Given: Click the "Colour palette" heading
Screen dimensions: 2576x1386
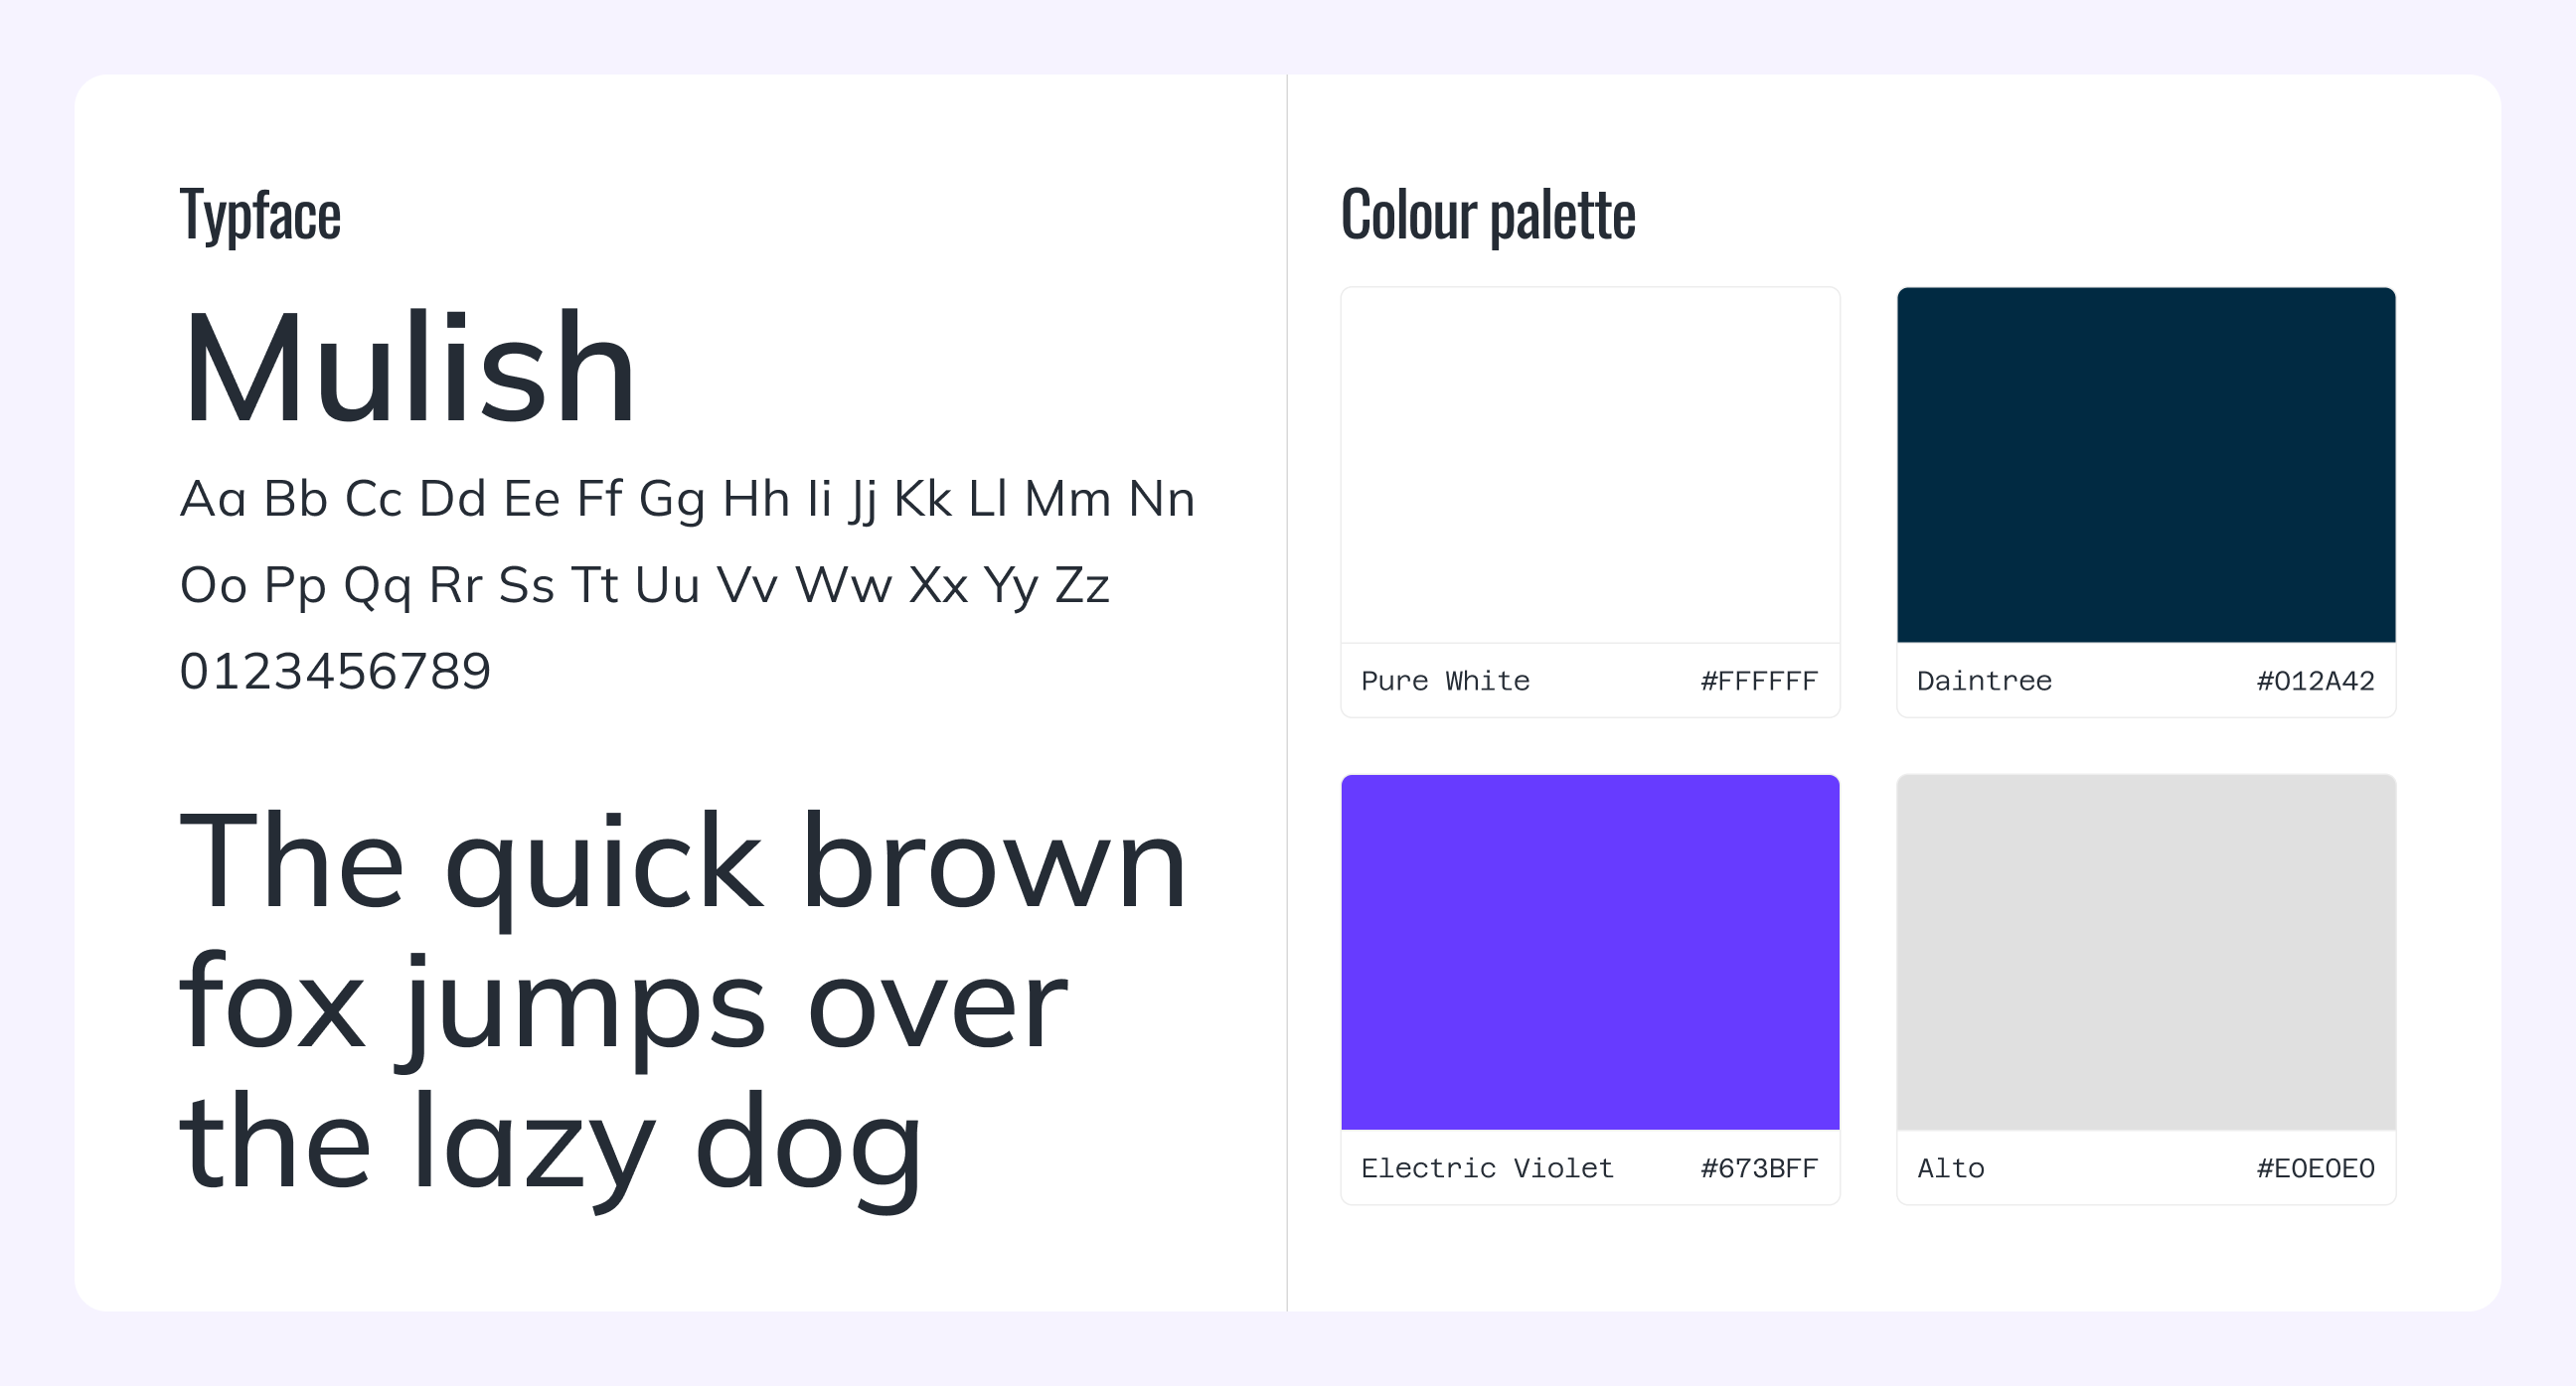Looking at the screenshot, I should click(1488, 214).
